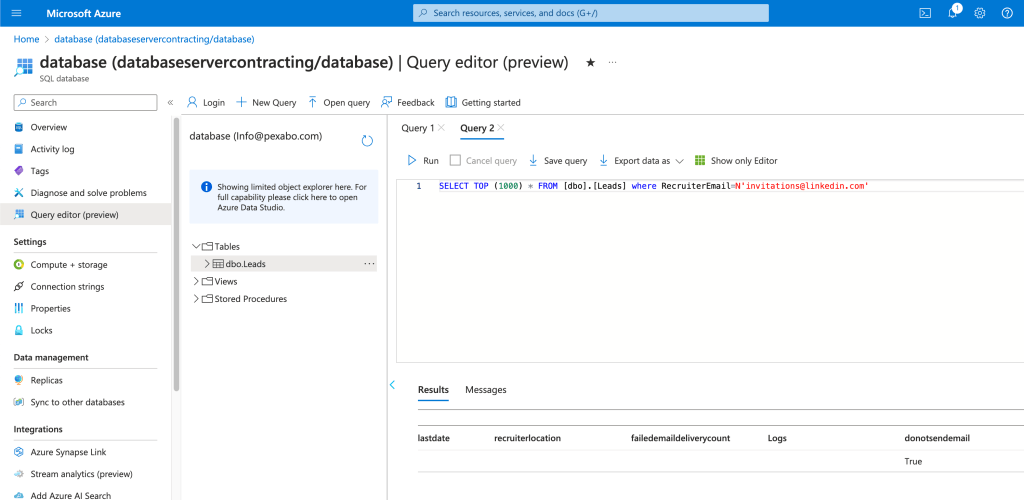1024x500 pixels.
Task: Switch to the Results tab
Action: click(433, 390)
